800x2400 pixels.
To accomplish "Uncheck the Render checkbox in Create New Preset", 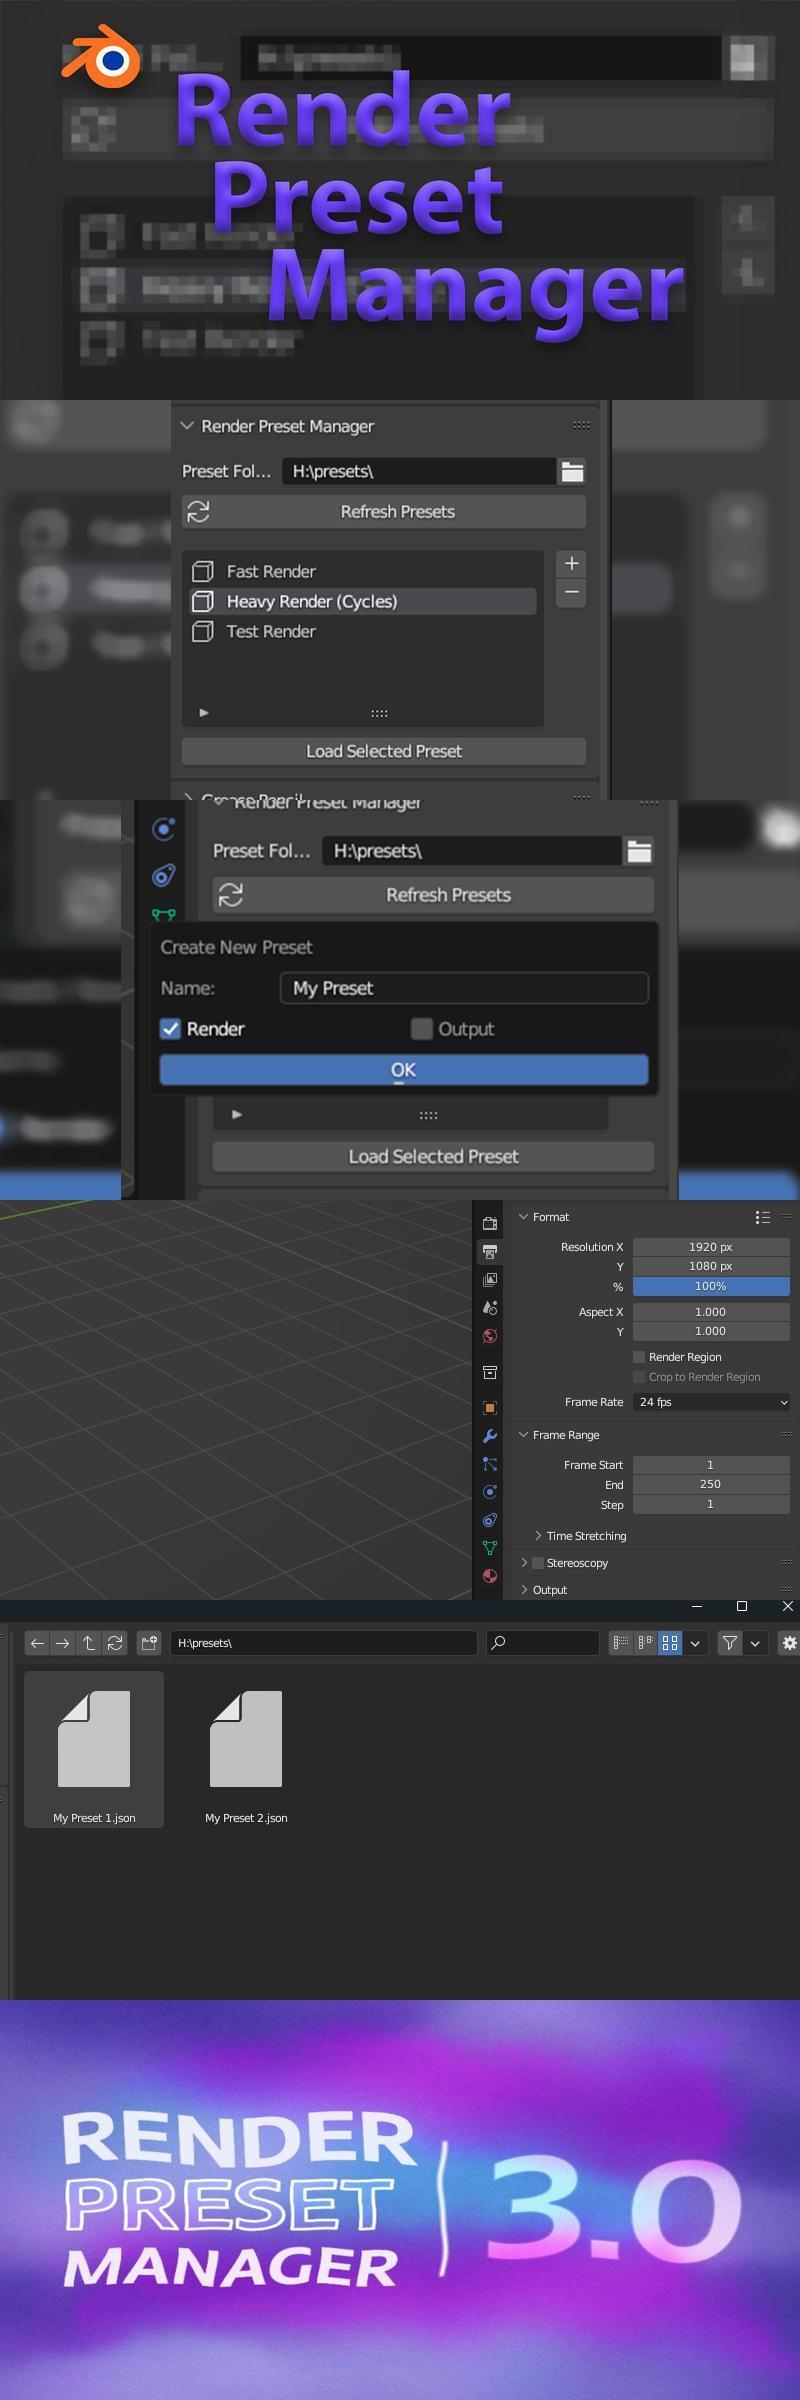I will click(x=171, y=1029).
